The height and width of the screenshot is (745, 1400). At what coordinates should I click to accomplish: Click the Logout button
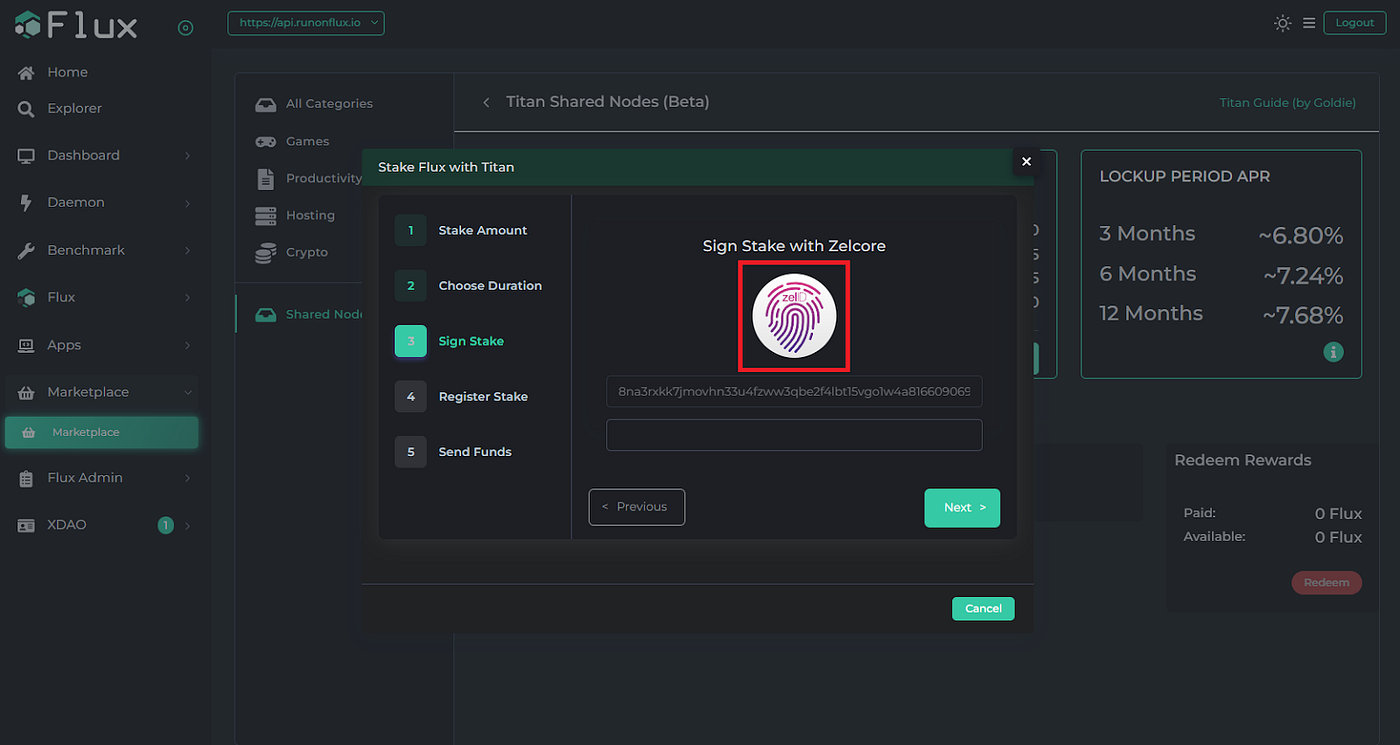pyautogui.click(x=1355, y=23)
